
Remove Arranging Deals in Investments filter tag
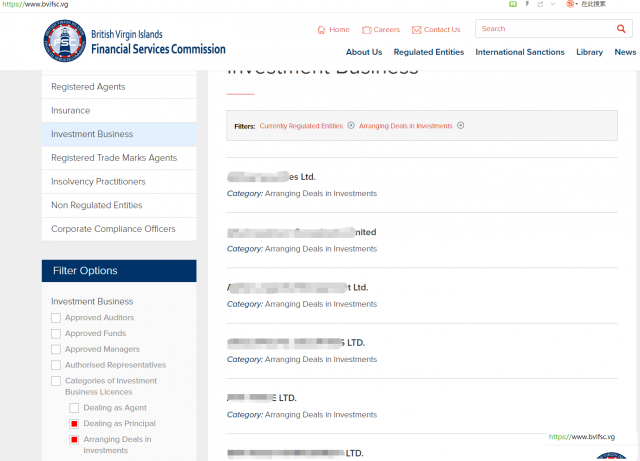tap(460, 126)
